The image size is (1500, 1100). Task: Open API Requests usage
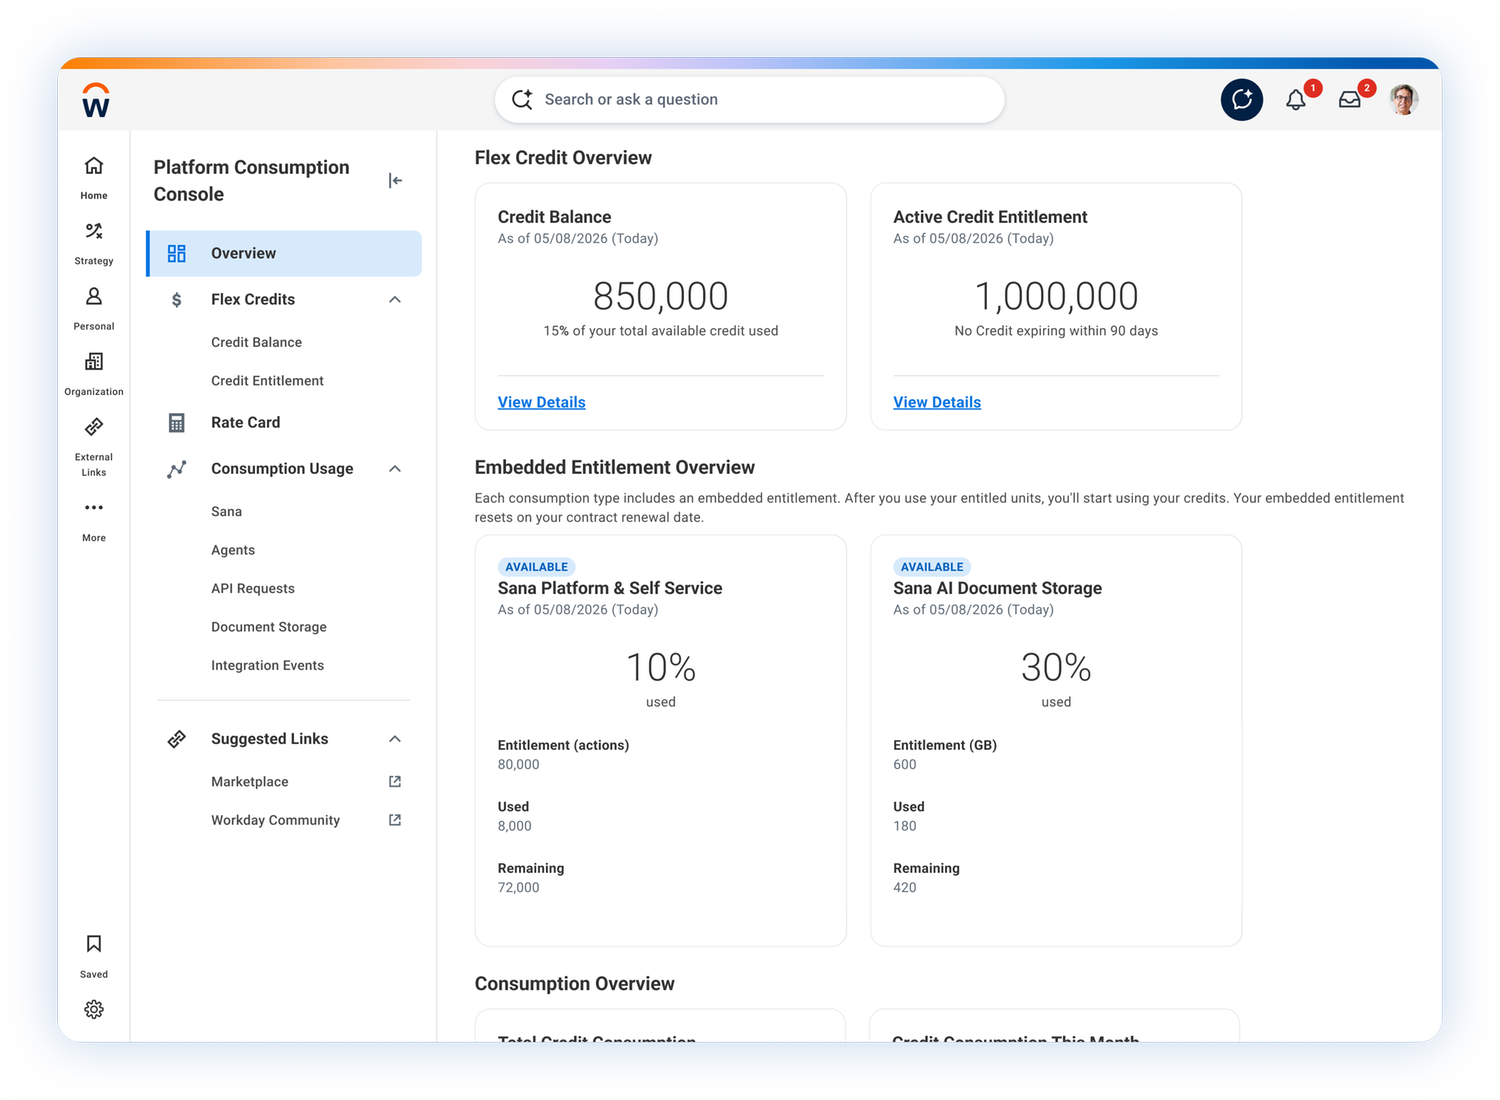(253, 589)
